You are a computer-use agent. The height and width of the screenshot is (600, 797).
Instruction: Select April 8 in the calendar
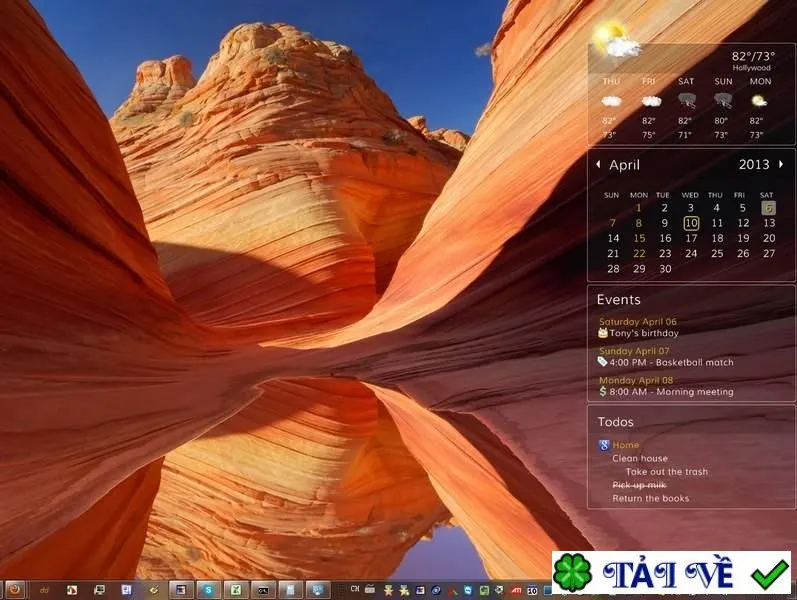click(x=639, y=223)
